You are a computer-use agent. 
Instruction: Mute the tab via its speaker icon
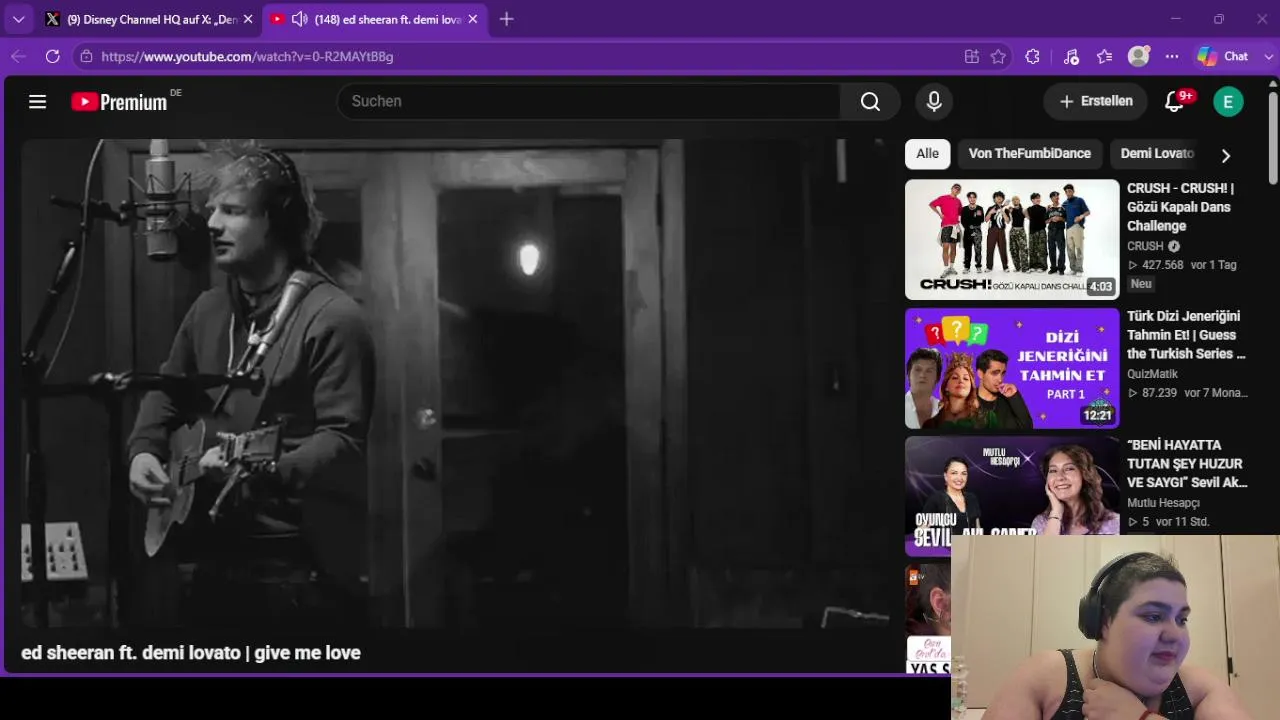click(x=299, y=19)
